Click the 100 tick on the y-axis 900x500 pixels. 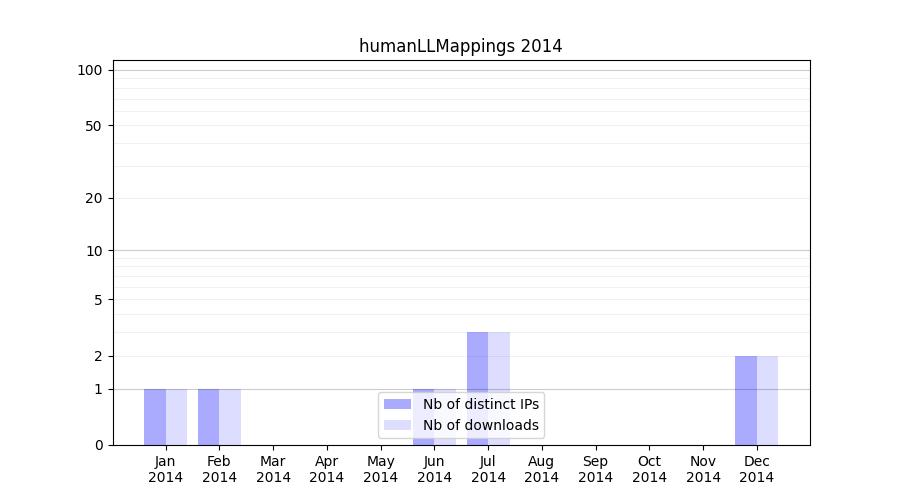[90, 70]
